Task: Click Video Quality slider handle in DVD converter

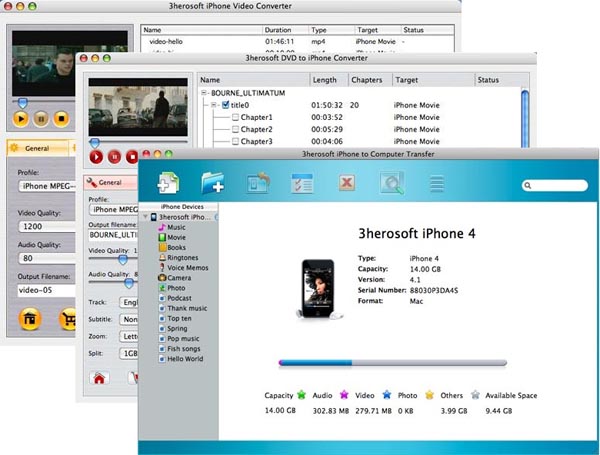Action: point(123,260)
